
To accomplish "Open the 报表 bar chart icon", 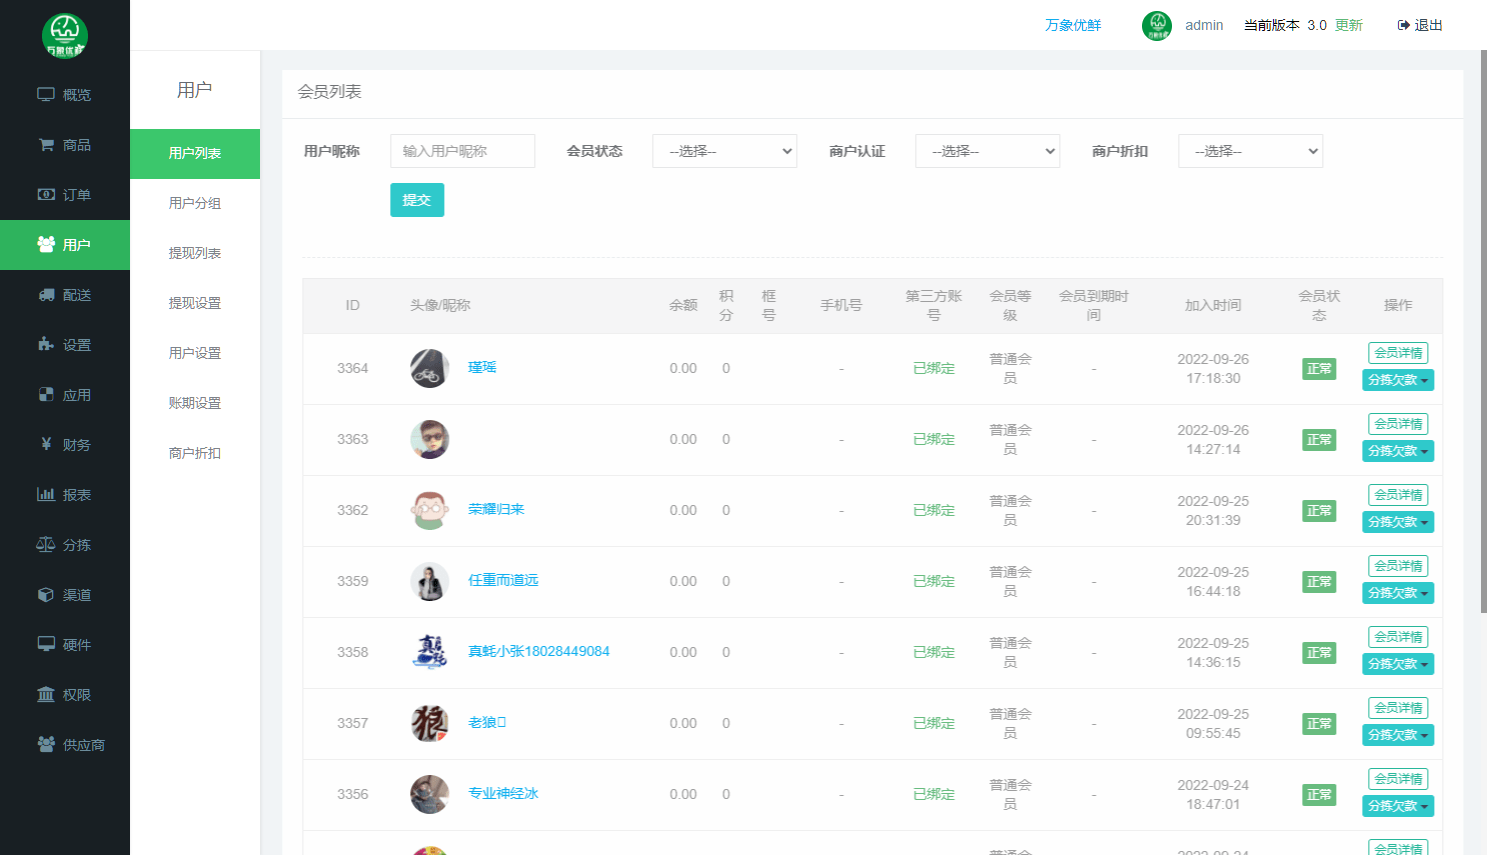I will (x=46, y=494).
